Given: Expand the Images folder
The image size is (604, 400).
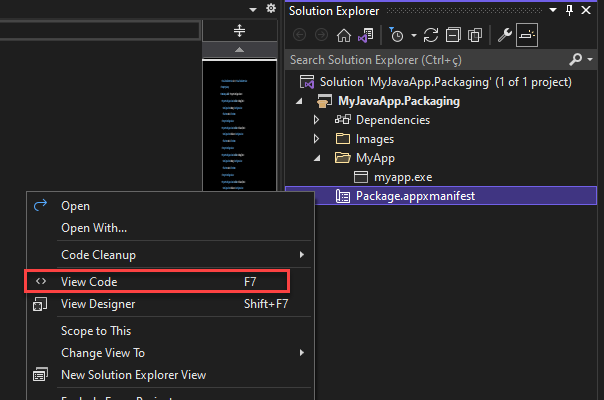Looking at the screenshot, I should [x=316, y=139].
